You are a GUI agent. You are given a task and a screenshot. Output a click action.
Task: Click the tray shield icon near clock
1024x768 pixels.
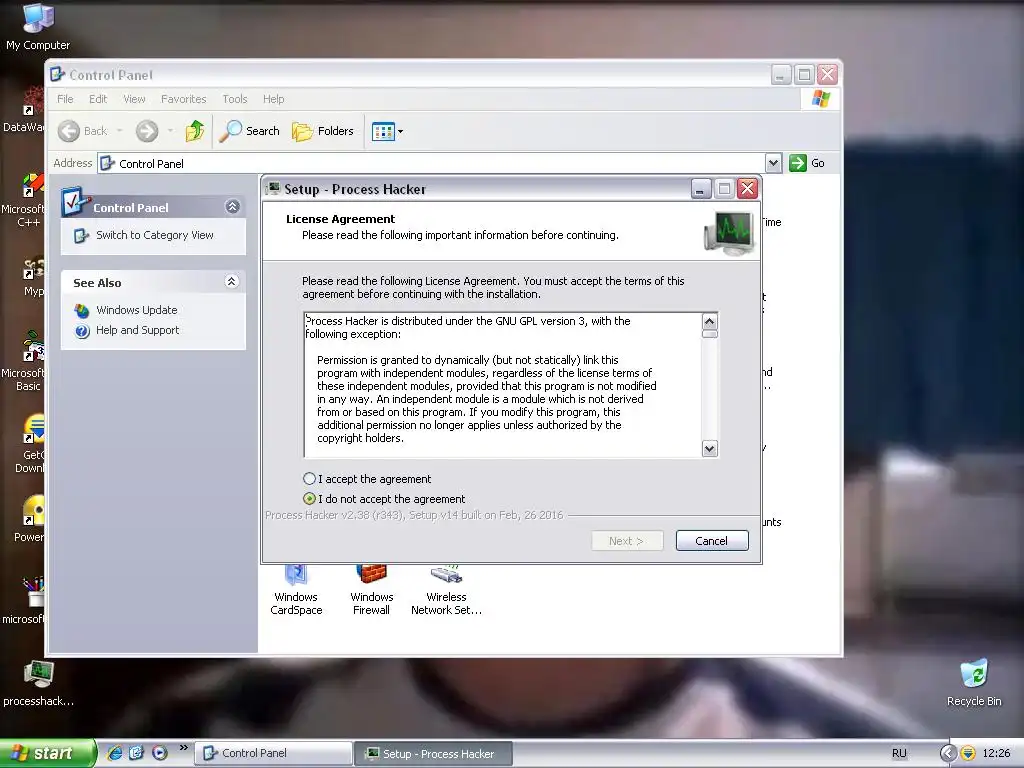click(x=968, y=753)
